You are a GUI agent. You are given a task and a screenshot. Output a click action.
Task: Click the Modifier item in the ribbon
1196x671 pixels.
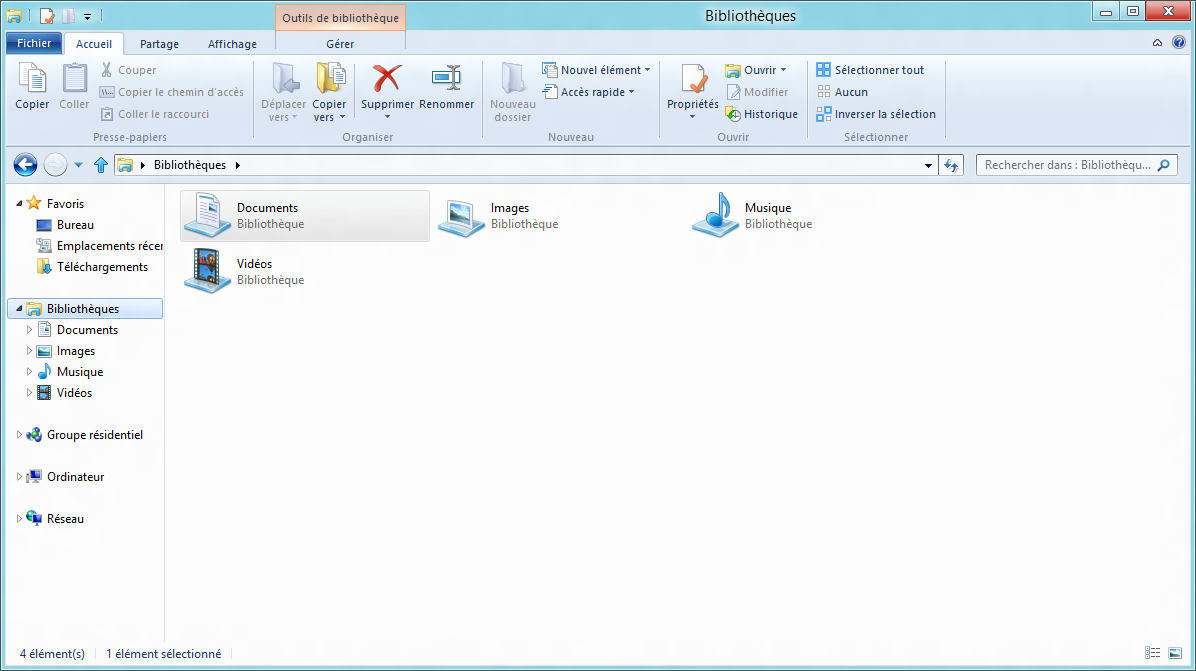757,92
